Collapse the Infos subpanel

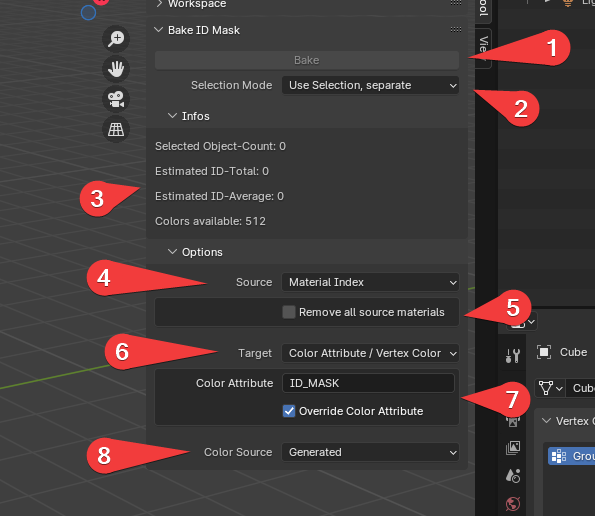(172, 116)
